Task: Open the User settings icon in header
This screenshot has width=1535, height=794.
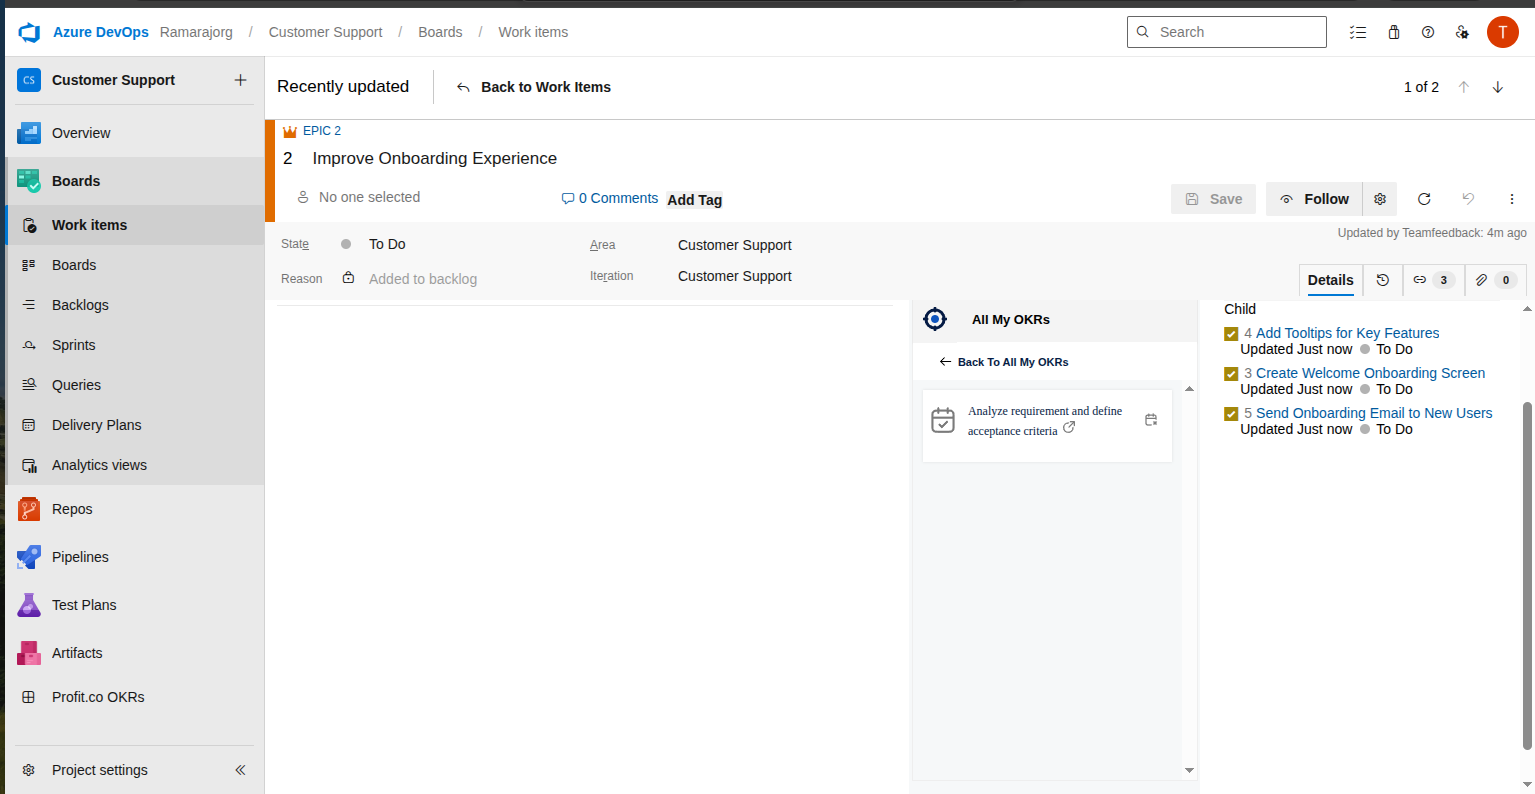Action: [1462, 32]
